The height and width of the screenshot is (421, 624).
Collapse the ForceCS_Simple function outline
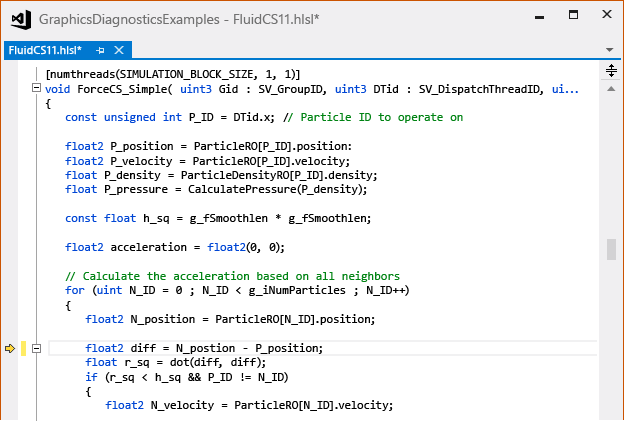pos(36,88)
